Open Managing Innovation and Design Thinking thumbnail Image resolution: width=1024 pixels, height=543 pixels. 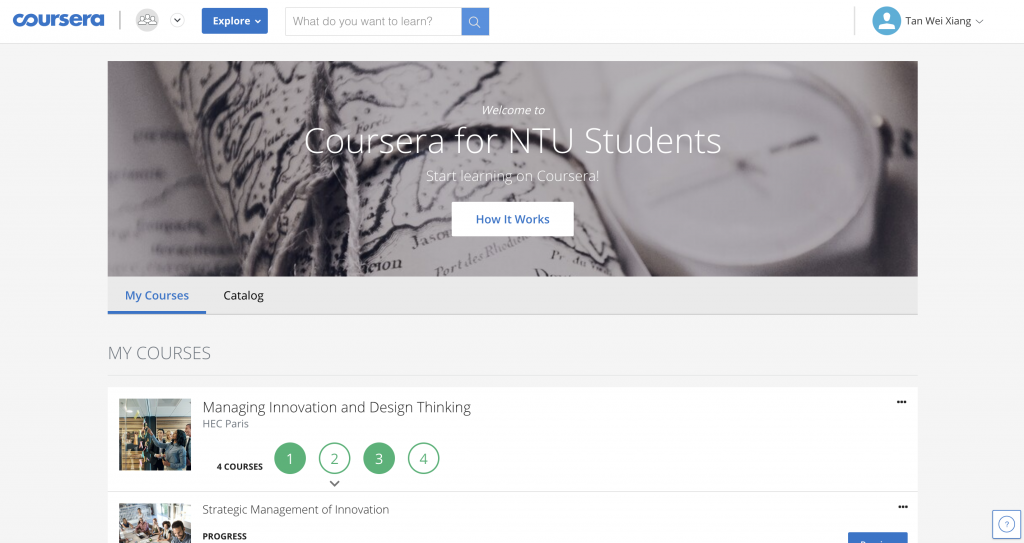(x=155, y=435)
